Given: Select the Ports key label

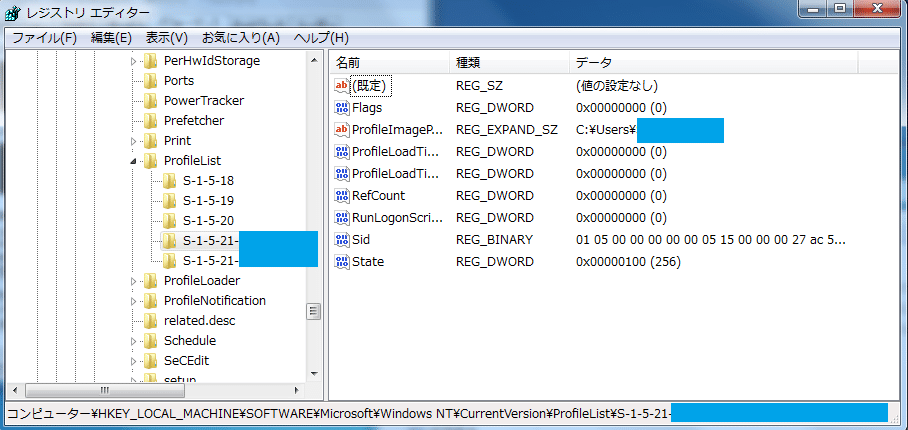Looking at the screenshot, I should (x=178, y=80).
